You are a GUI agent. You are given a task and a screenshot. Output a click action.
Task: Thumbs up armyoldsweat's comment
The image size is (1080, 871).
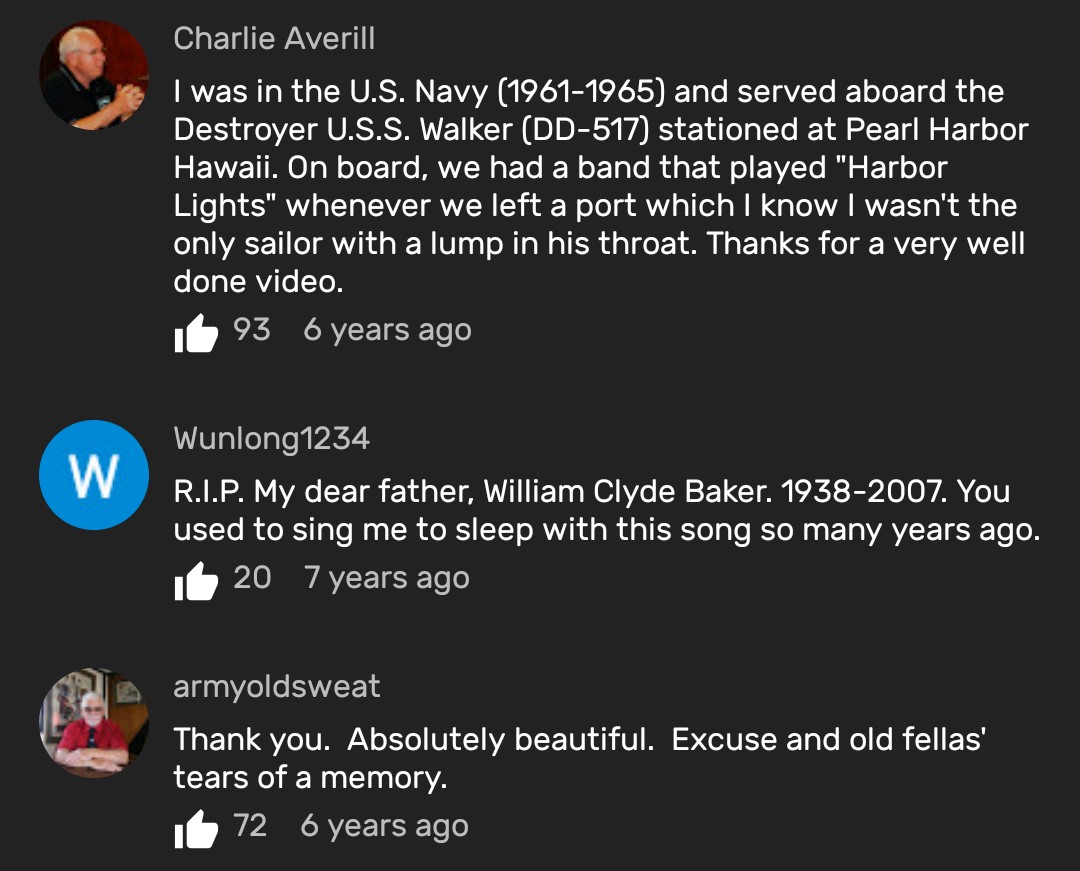tap(196, 828)
